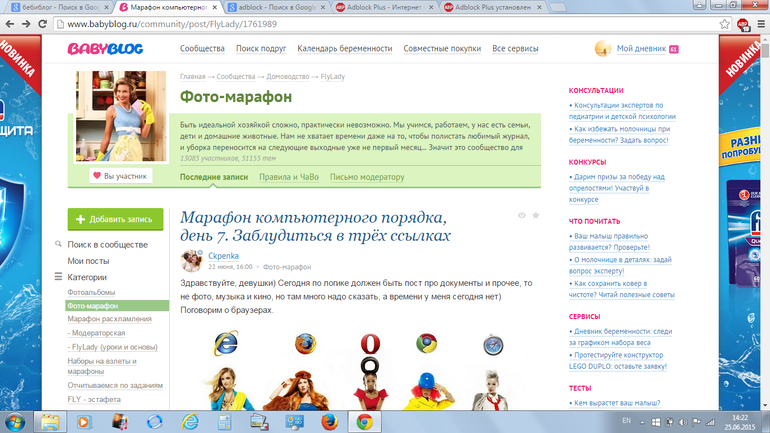Open Совместные покупки menu item

[x=442, y=49]
